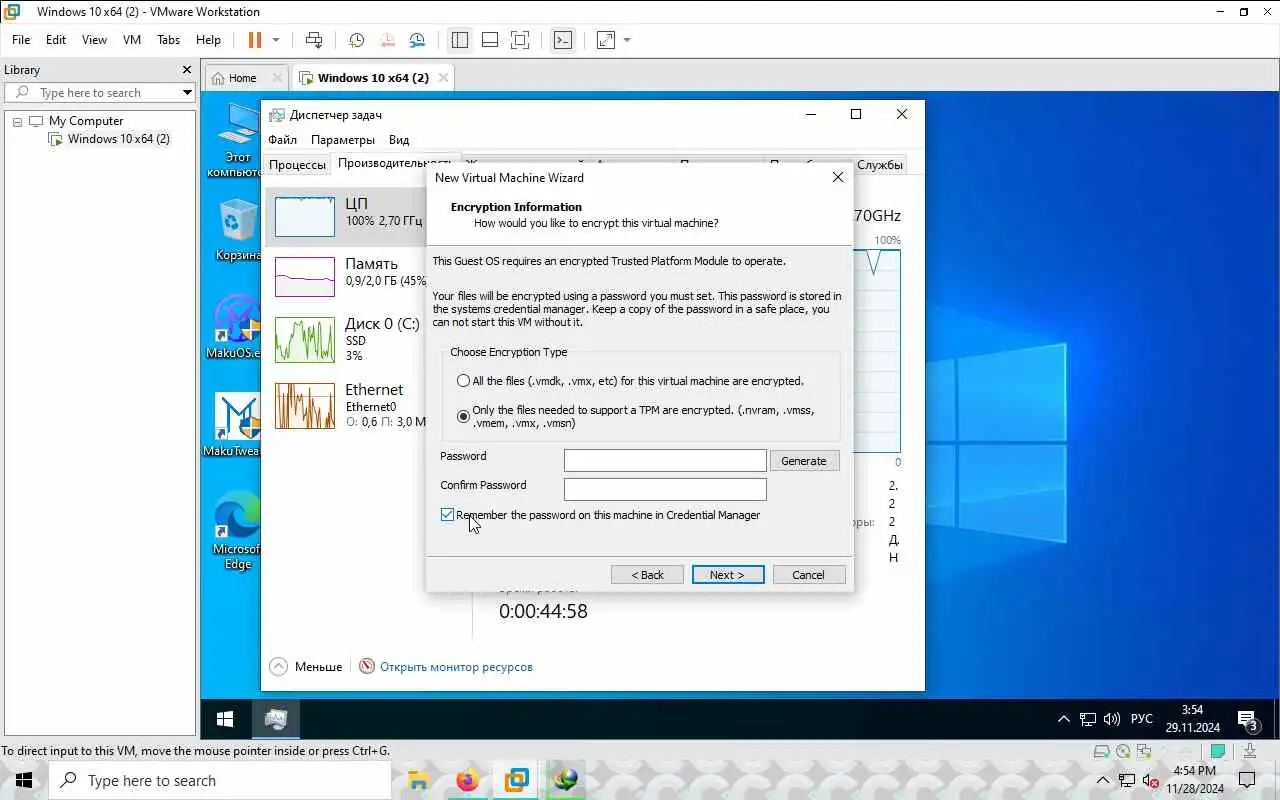Toggle the library sidebar view icon
The image size is (1280, 800).
pos(460,40)
